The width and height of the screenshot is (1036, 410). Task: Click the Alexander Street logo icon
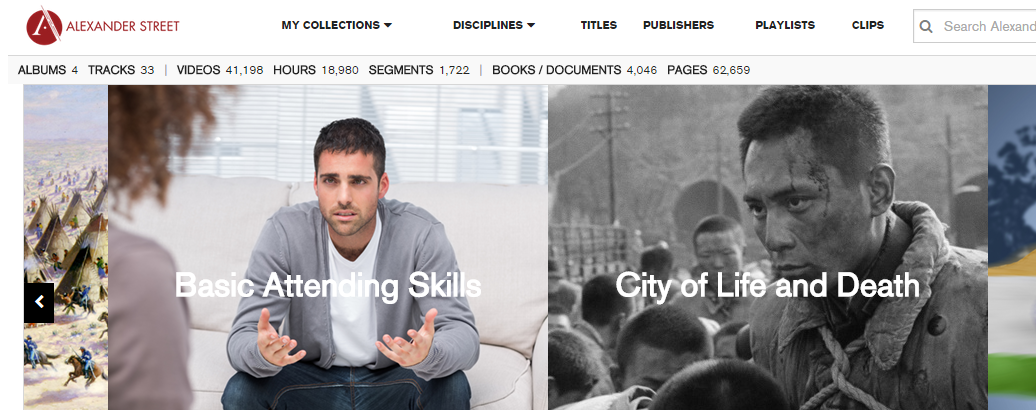[44, 26]
